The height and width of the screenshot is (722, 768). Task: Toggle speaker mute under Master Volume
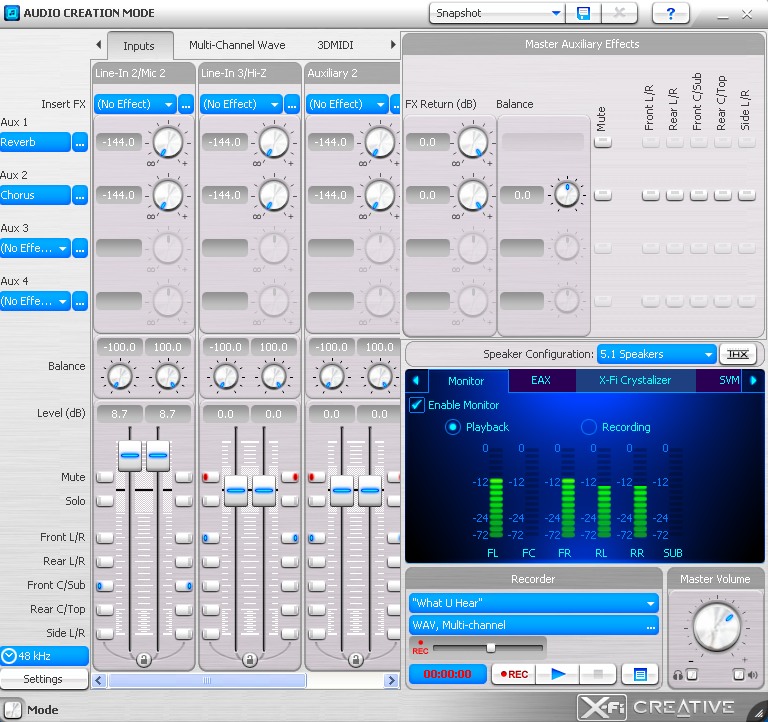coord(738,675)
